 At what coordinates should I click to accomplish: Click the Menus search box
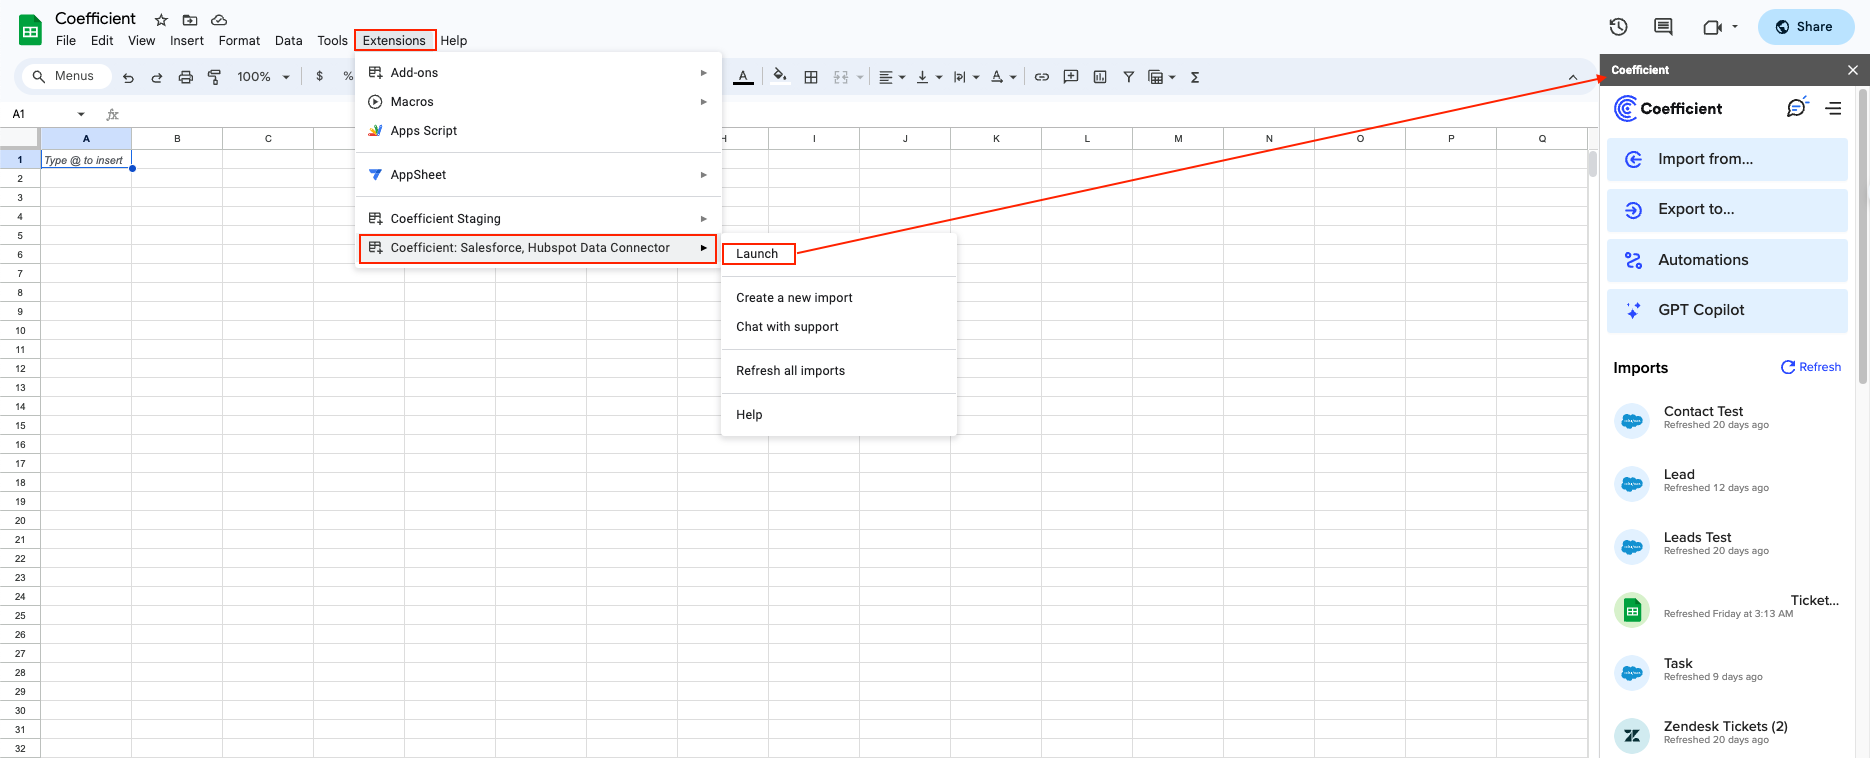click(66, 76)
